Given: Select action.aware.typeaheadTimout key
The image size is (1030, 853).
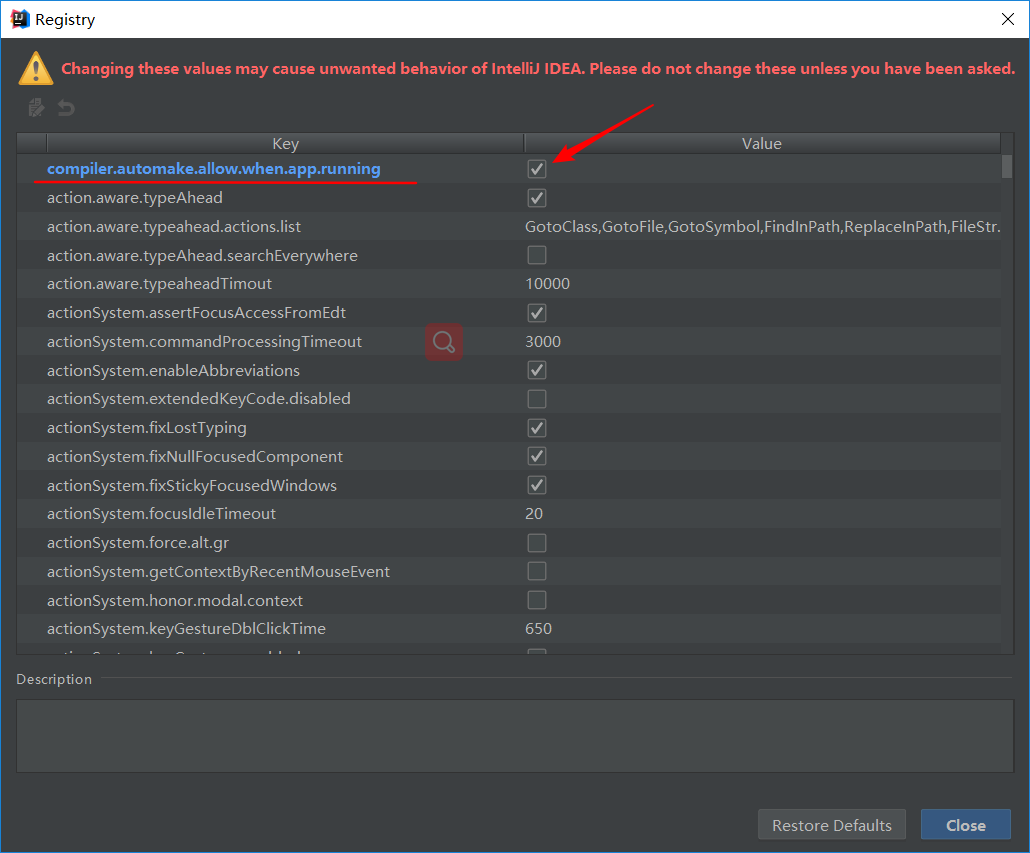Looking at the screenshot, I should click(x=160, y=284).
